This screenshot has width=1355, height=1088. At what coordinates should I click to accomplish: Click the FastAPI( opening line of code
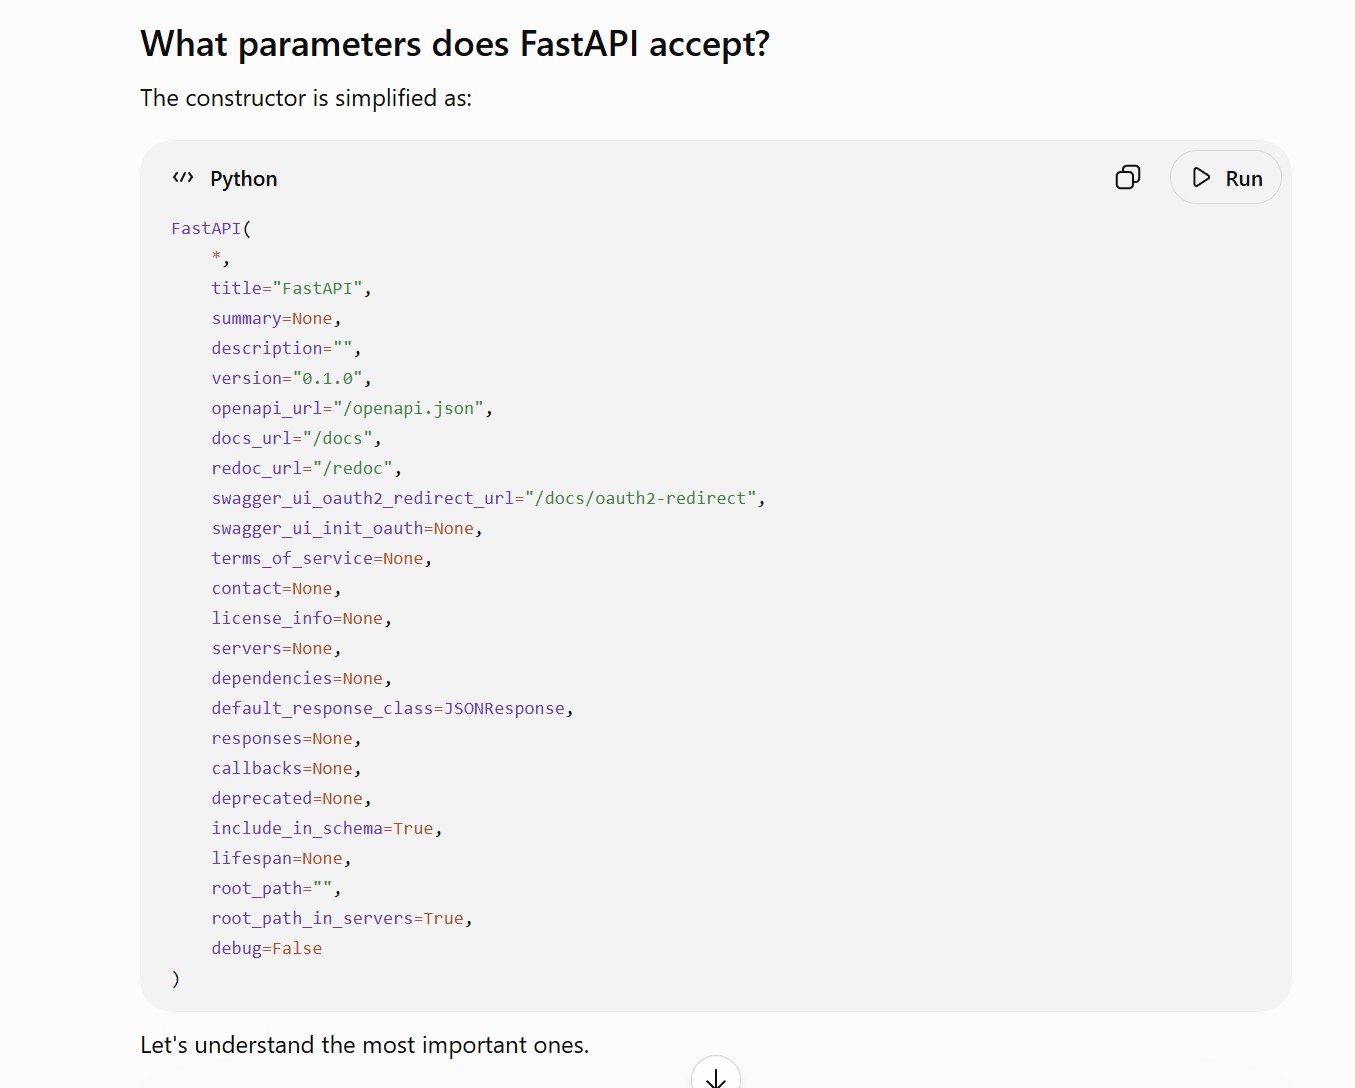coord(211,228)
